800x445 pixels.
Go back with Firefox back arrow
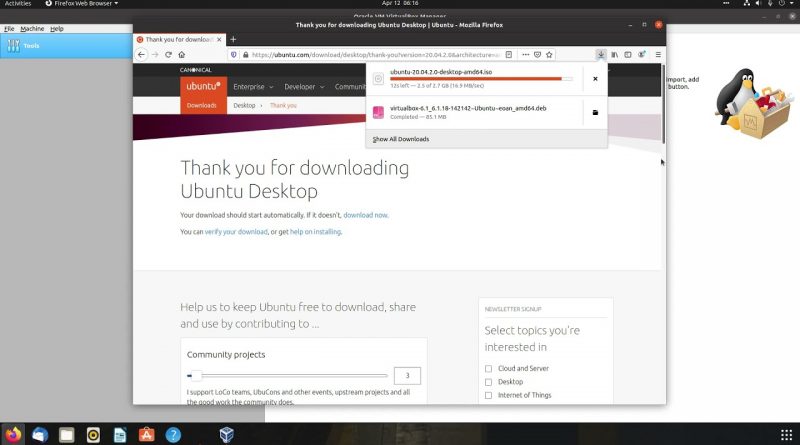[141, 55]
